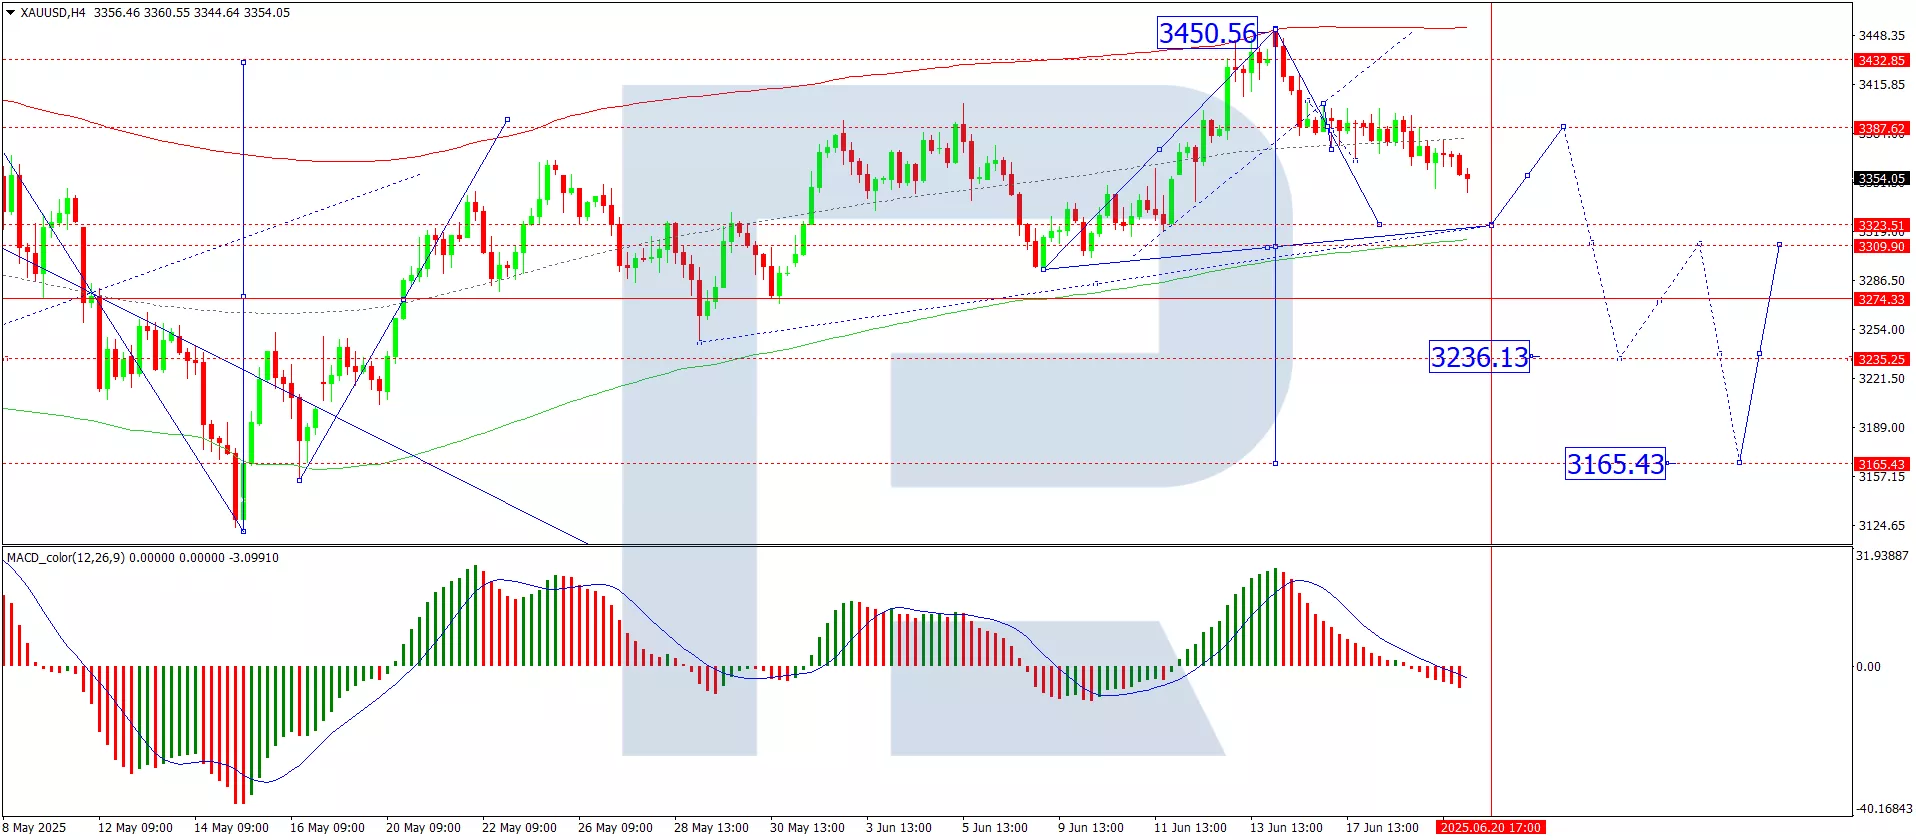
Task: Click the 31.93887 MACD scale maximum label
Action: [1882, 556]
